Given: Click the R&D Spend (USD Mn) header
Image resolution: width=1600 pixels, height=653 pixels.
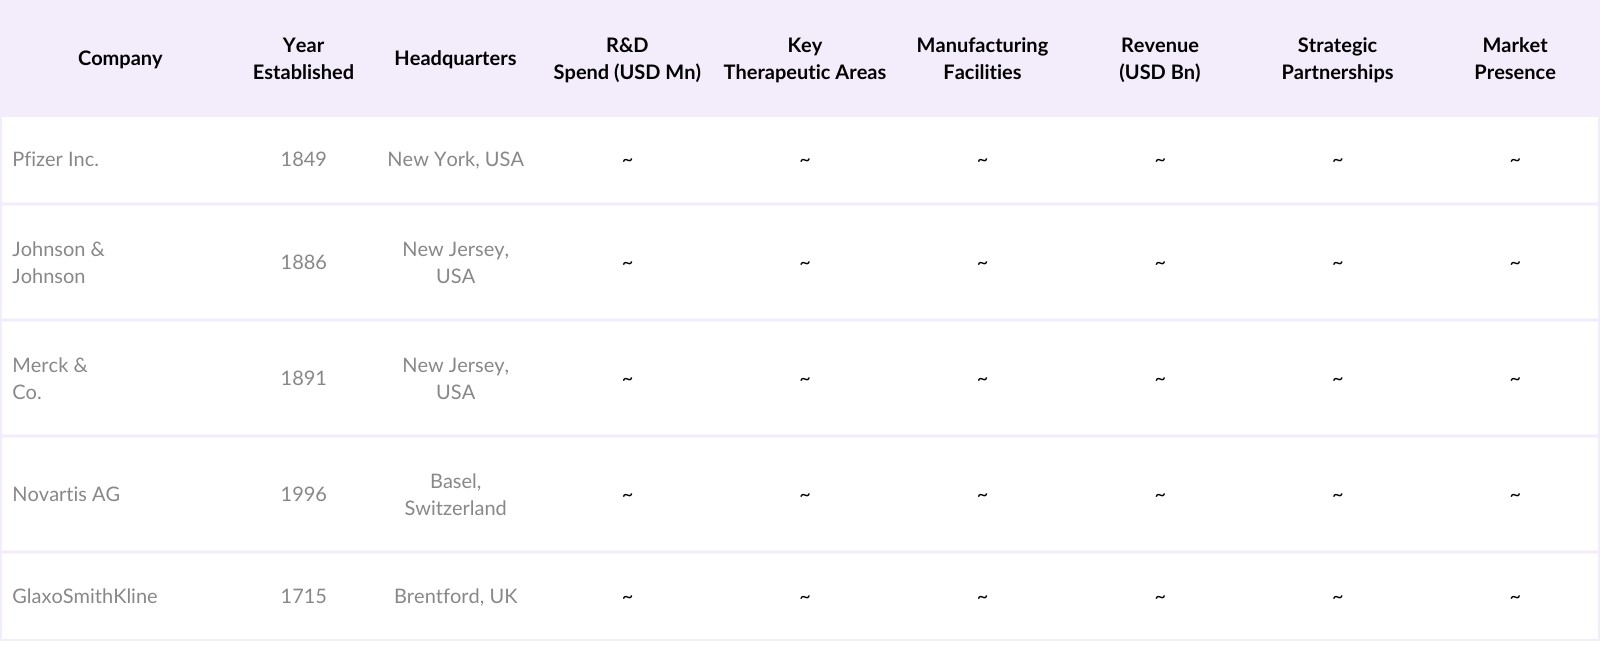Looking at the screenshot, I should pyautogui.click(x=627, y=58).
